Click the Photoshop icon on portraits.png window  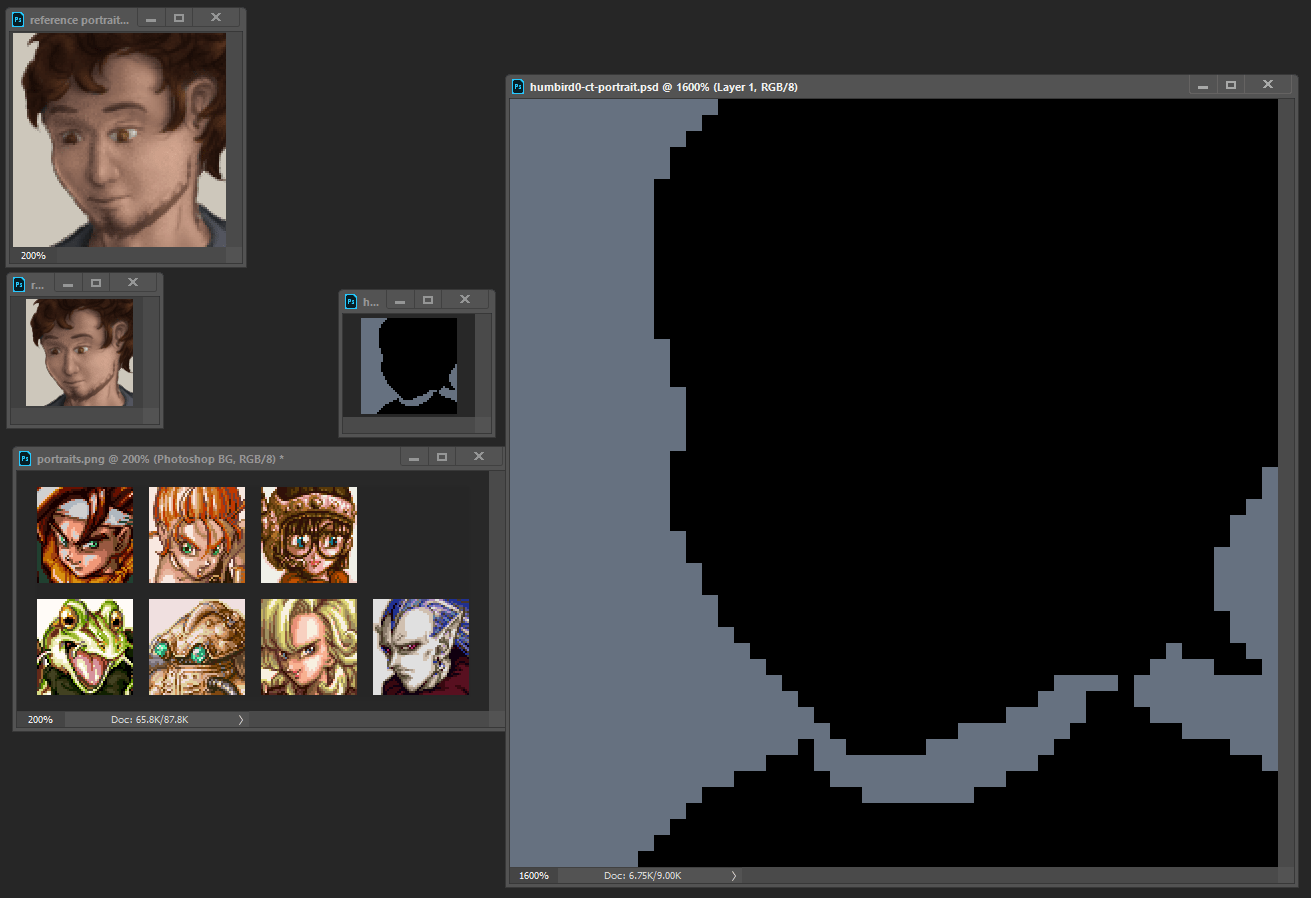click(x=25, y=459)
